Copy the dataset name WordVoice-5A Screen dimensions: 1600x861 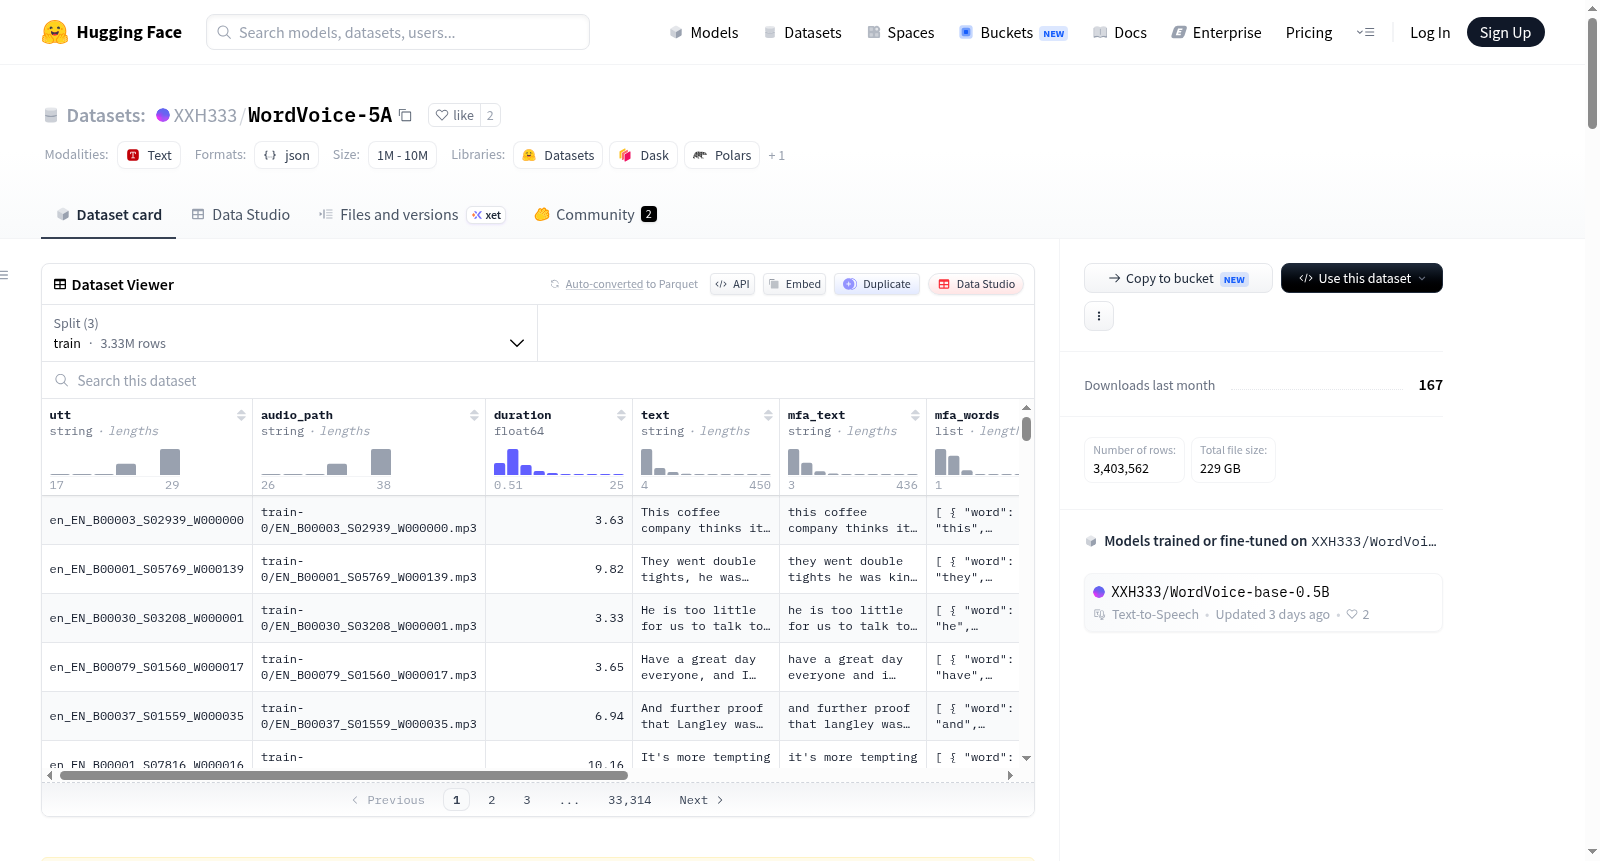click(x=405, y=115)
